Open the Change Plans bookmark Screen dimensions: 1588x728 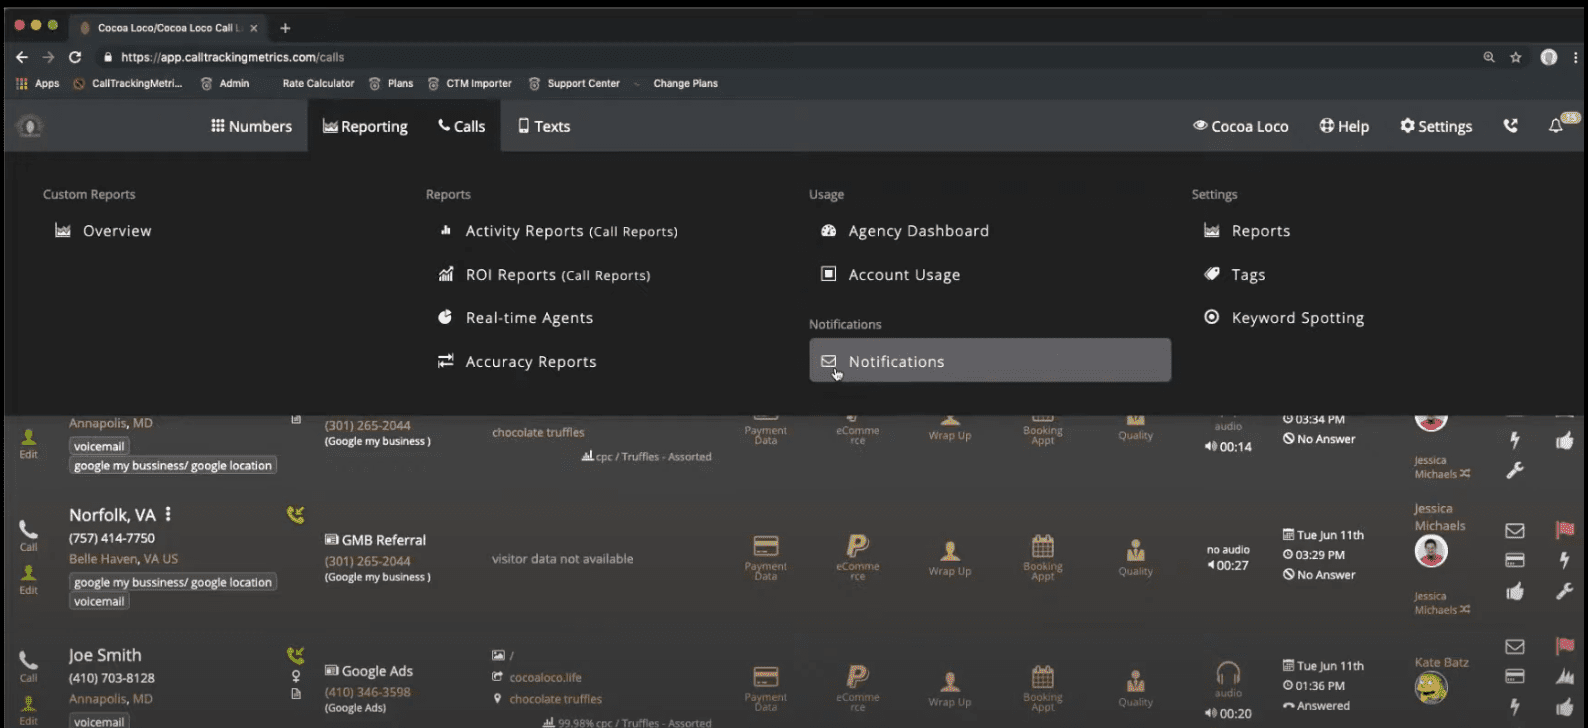[685, 84]
